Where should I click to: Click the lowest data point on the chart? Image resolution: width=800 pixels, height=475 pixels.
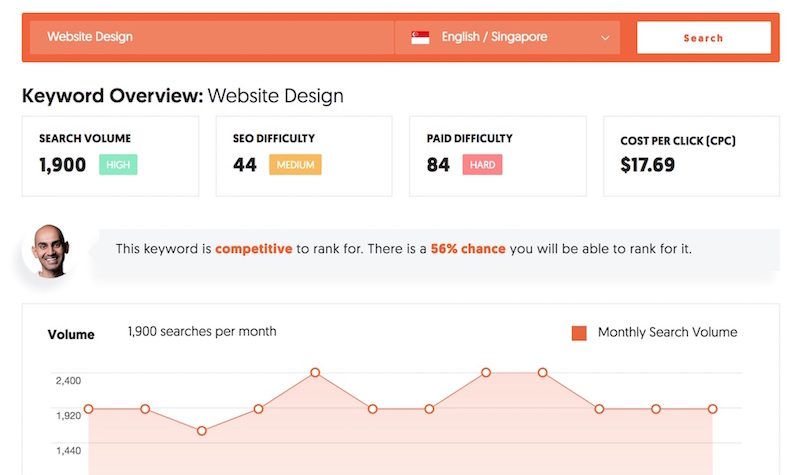[x=202, y=431]
